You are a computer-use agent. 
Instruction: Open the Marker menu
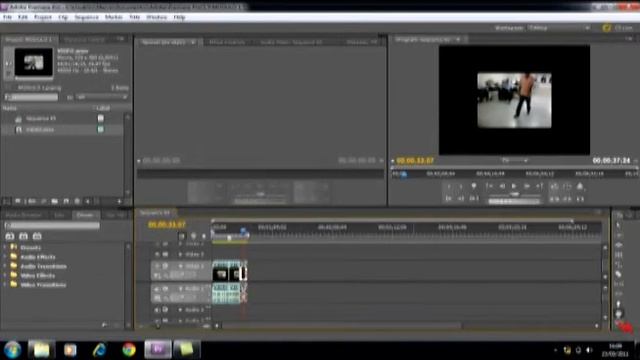(113, 17)
